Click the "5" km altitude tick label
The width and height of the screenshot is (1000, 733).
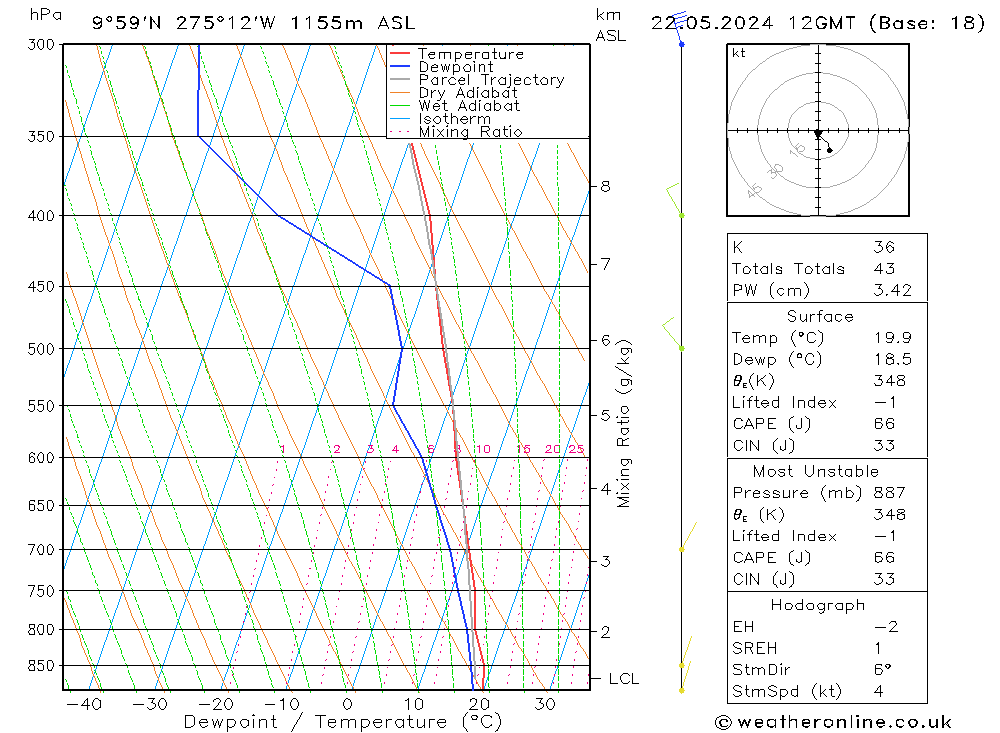(605, 415)
